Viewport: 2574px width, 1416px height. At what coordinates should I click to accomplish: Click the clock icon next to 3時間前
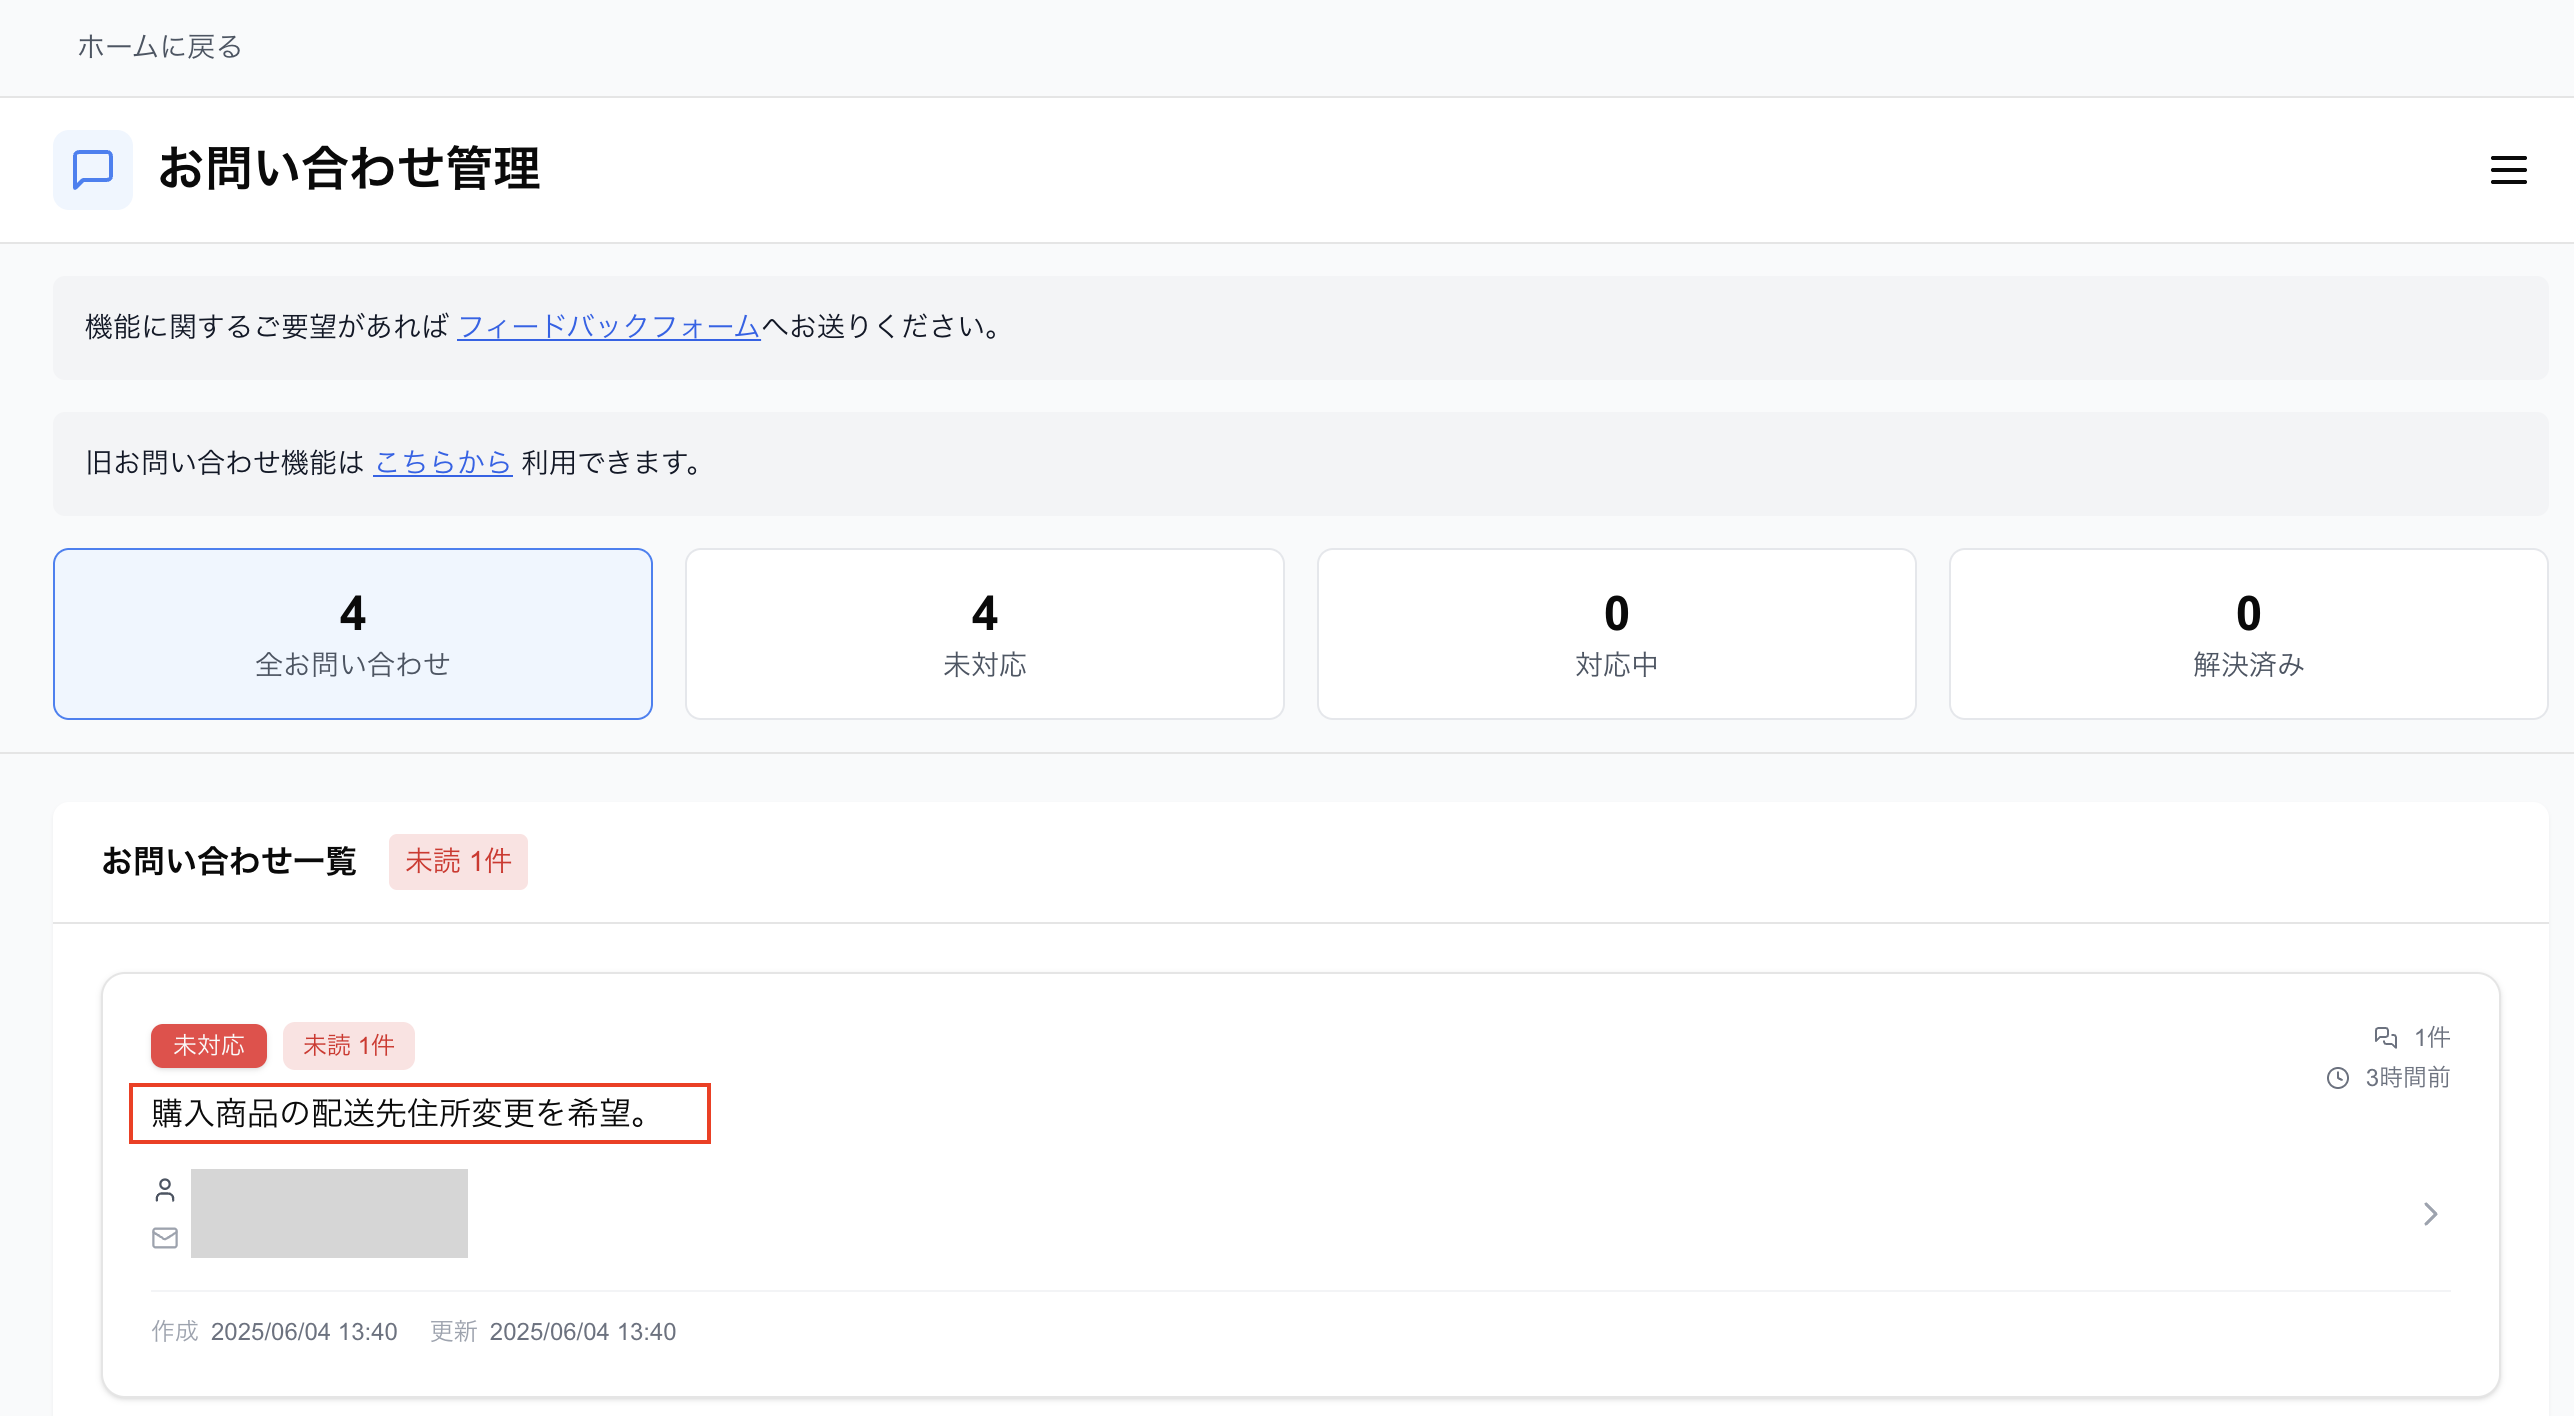2337,1078
